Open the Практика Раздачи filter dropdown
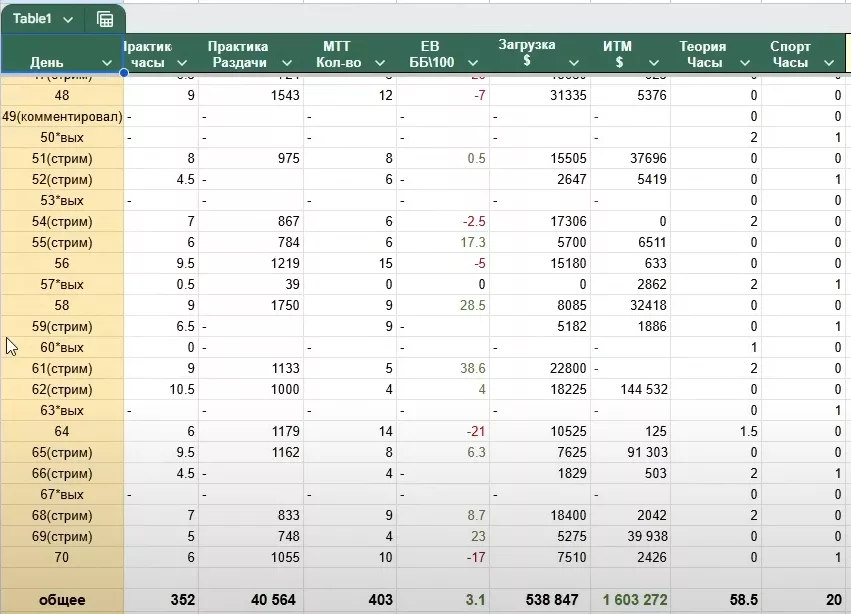 [287, 63]
